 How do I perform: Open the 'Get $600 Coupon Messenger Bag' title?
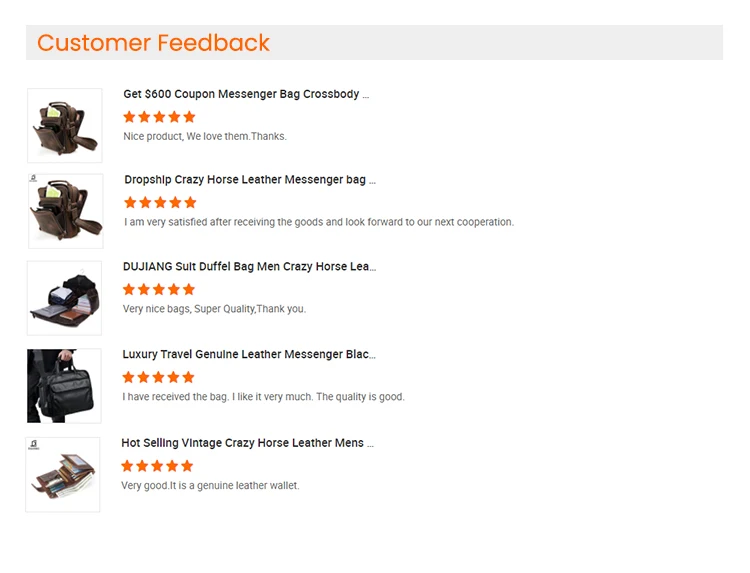[x=246, y=94]
